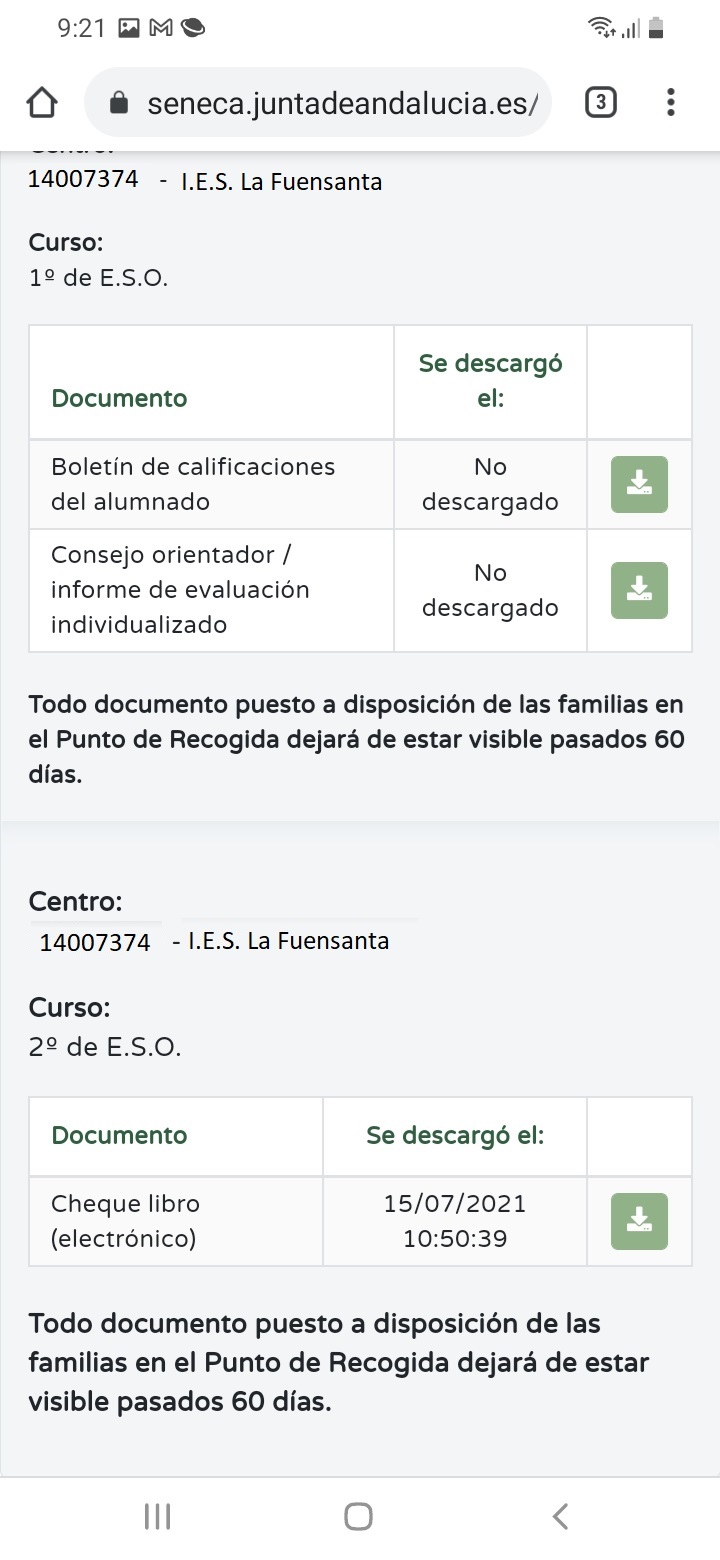Tap the image notification icon in status bar
The height and width of the screenshot is (1560, 720).
point(129,28)
